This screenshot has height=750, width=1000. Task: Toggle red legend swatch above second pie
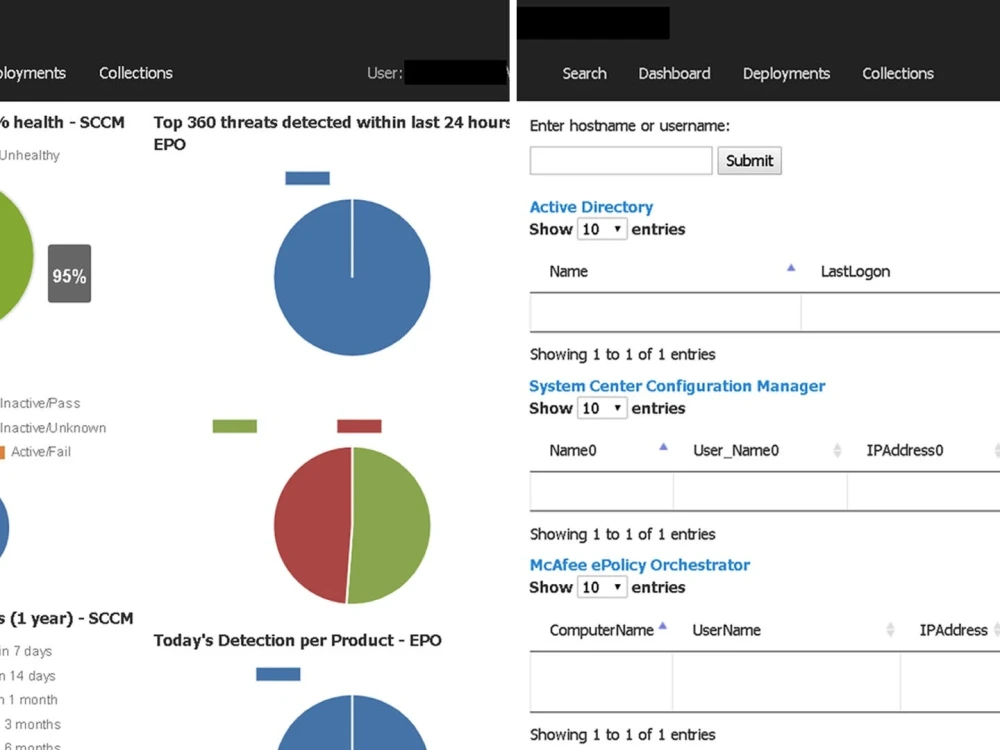click(359, 426)
